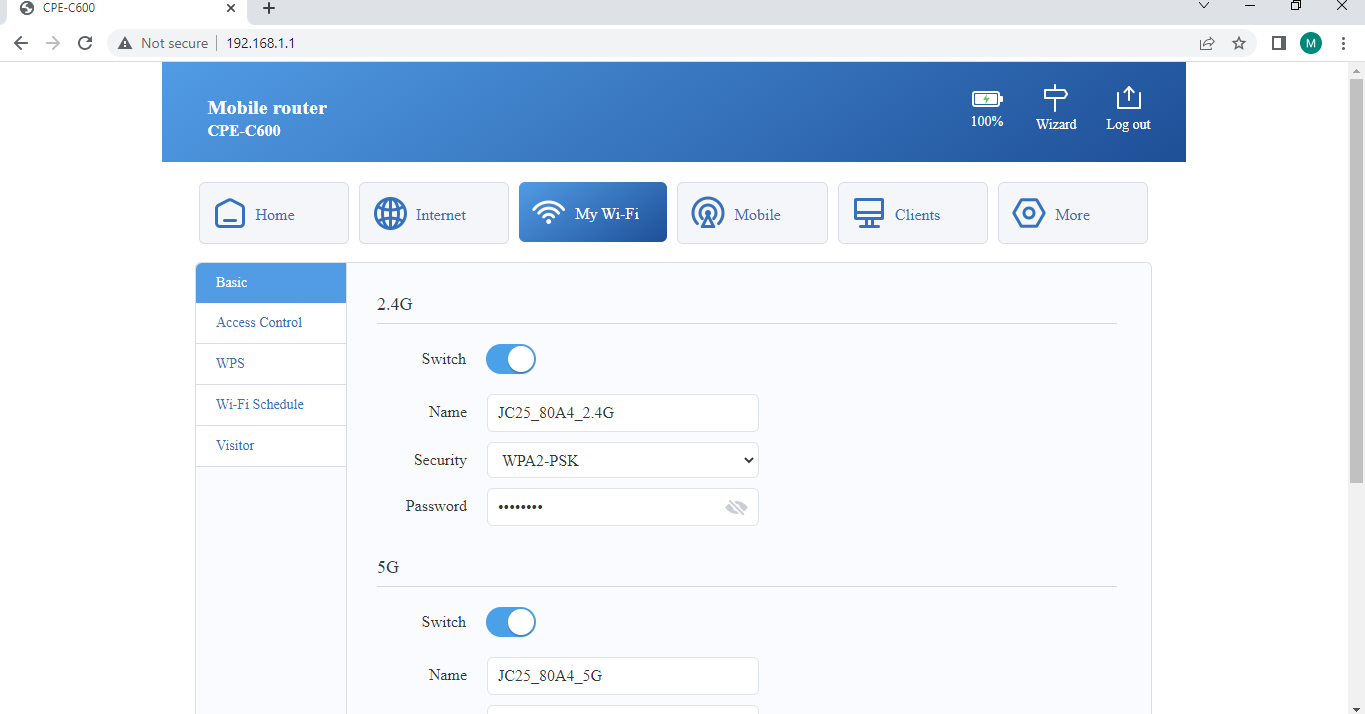1365x714 pixels.
Task: Open the More tab
Action: [1073, 213]
